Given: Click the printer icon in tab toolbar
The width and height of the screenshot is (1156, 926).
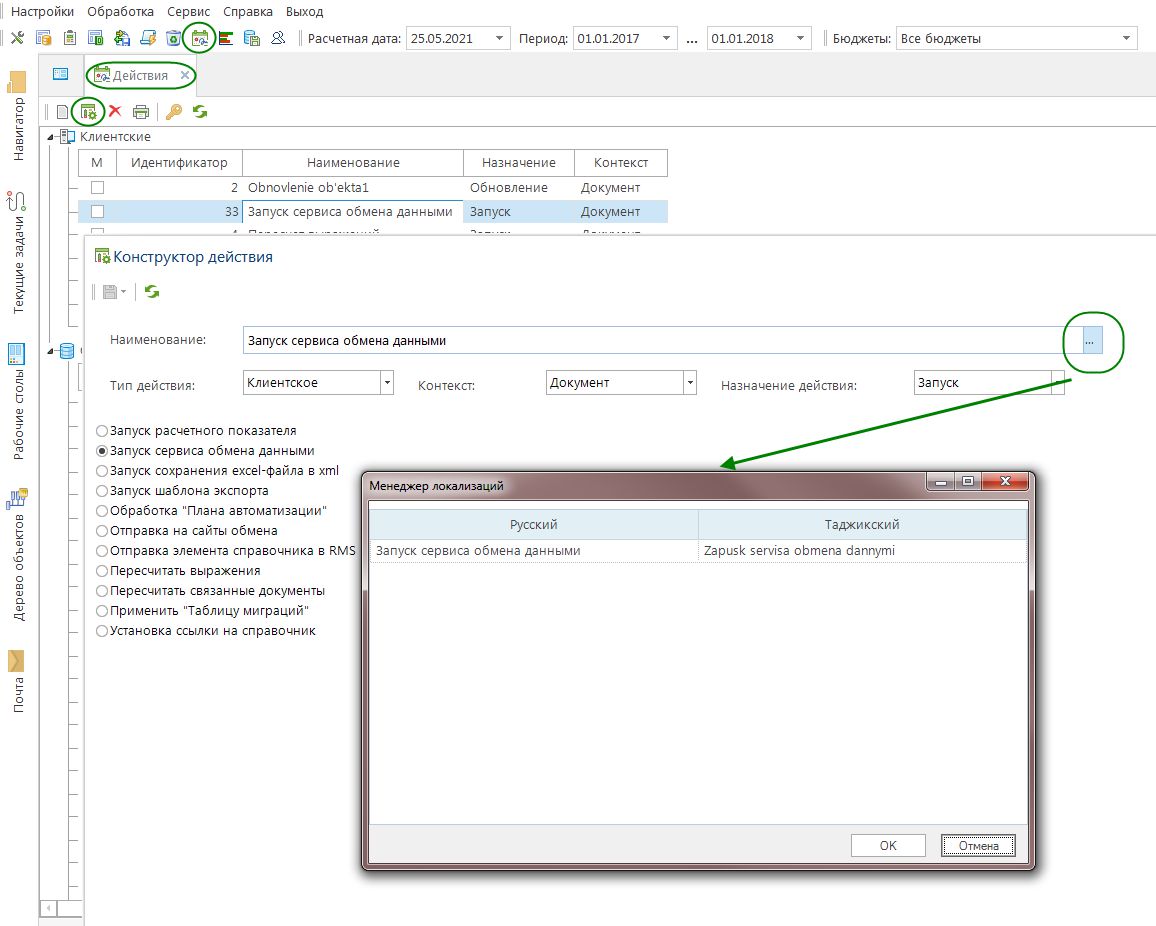Looking at the screenshot, I should pyautogui.click(x=141, y=112).
